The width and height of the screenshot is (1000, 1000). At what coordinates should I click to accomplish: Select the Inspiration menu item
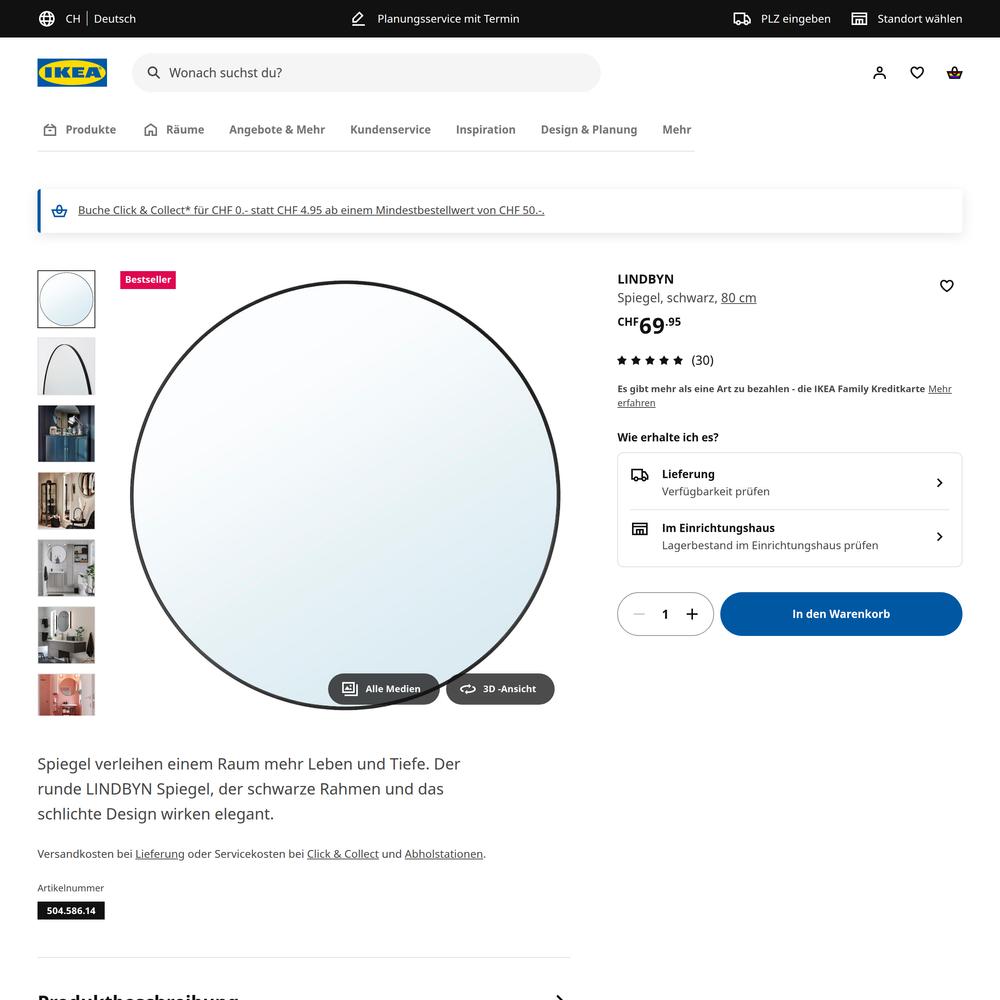click(485, 130)
